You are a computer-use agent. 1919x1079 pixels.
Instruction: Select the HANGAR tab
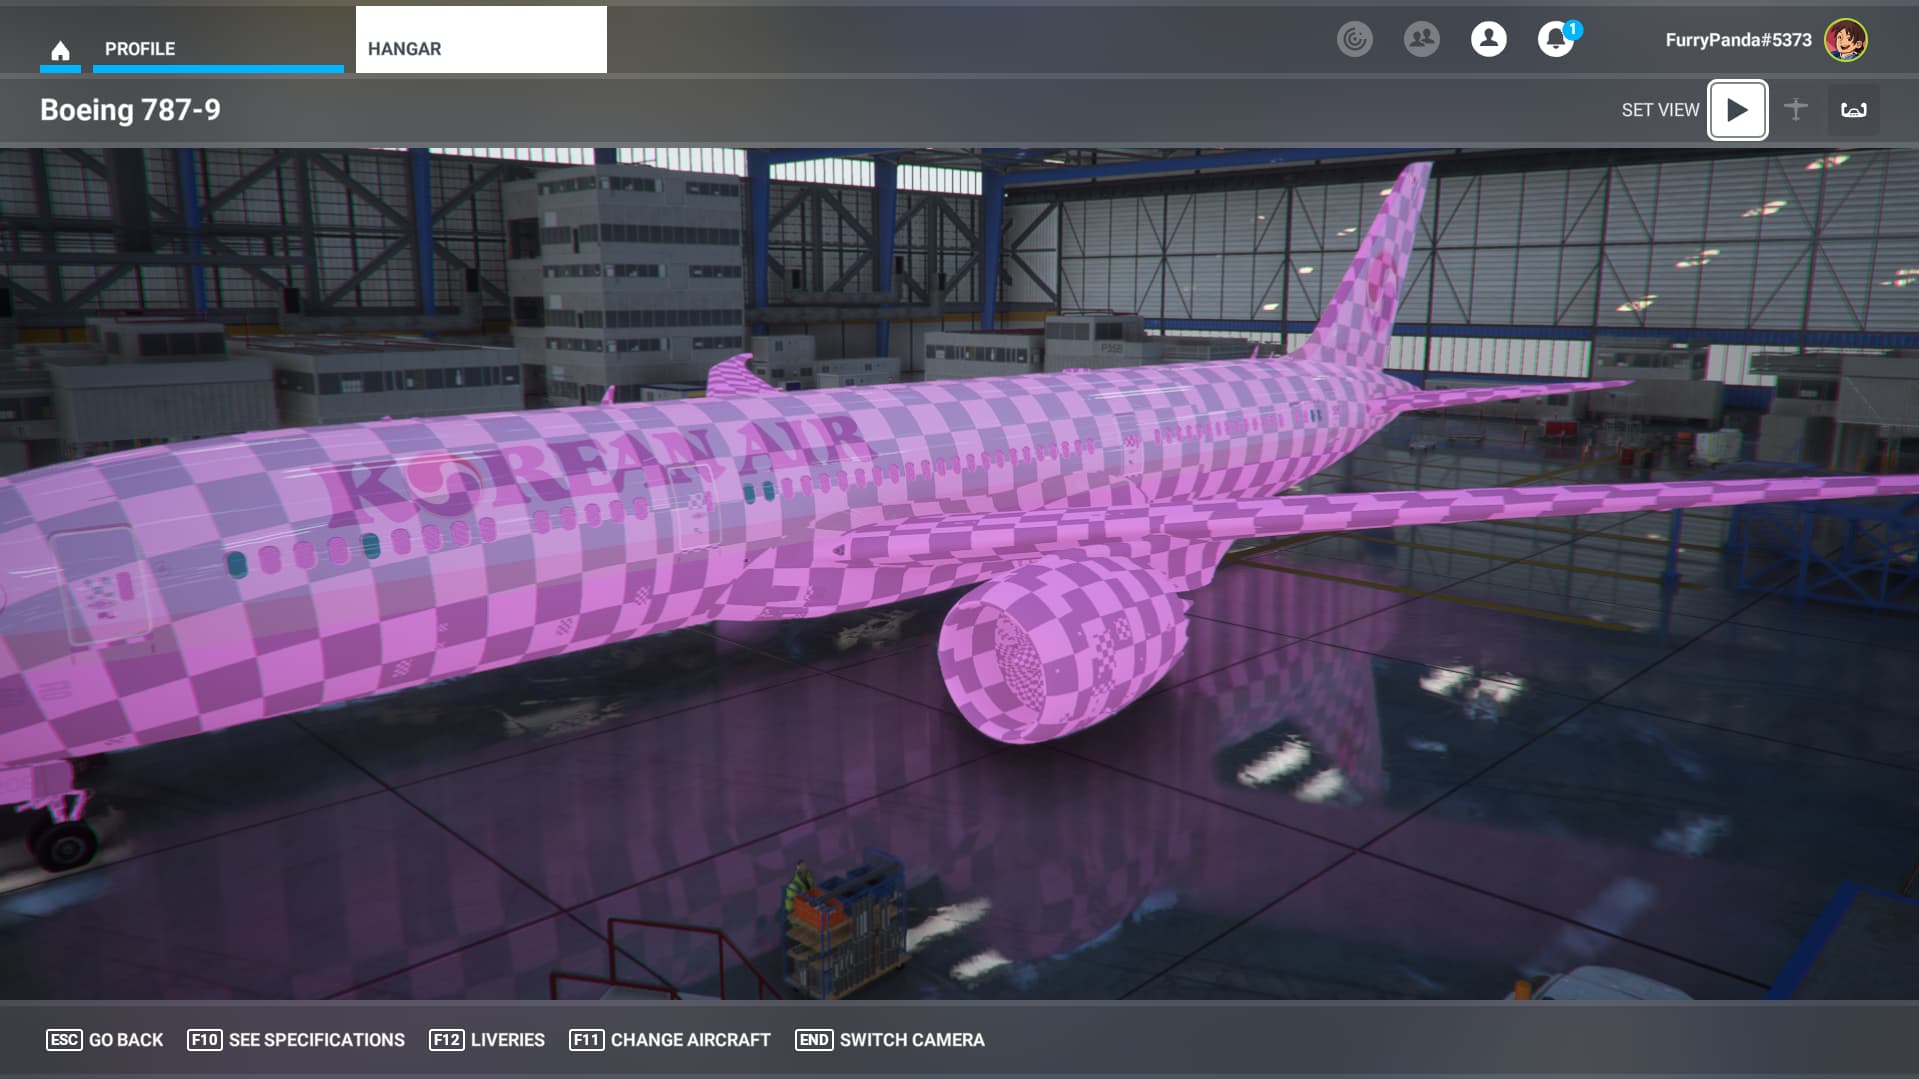pos(481,40)
